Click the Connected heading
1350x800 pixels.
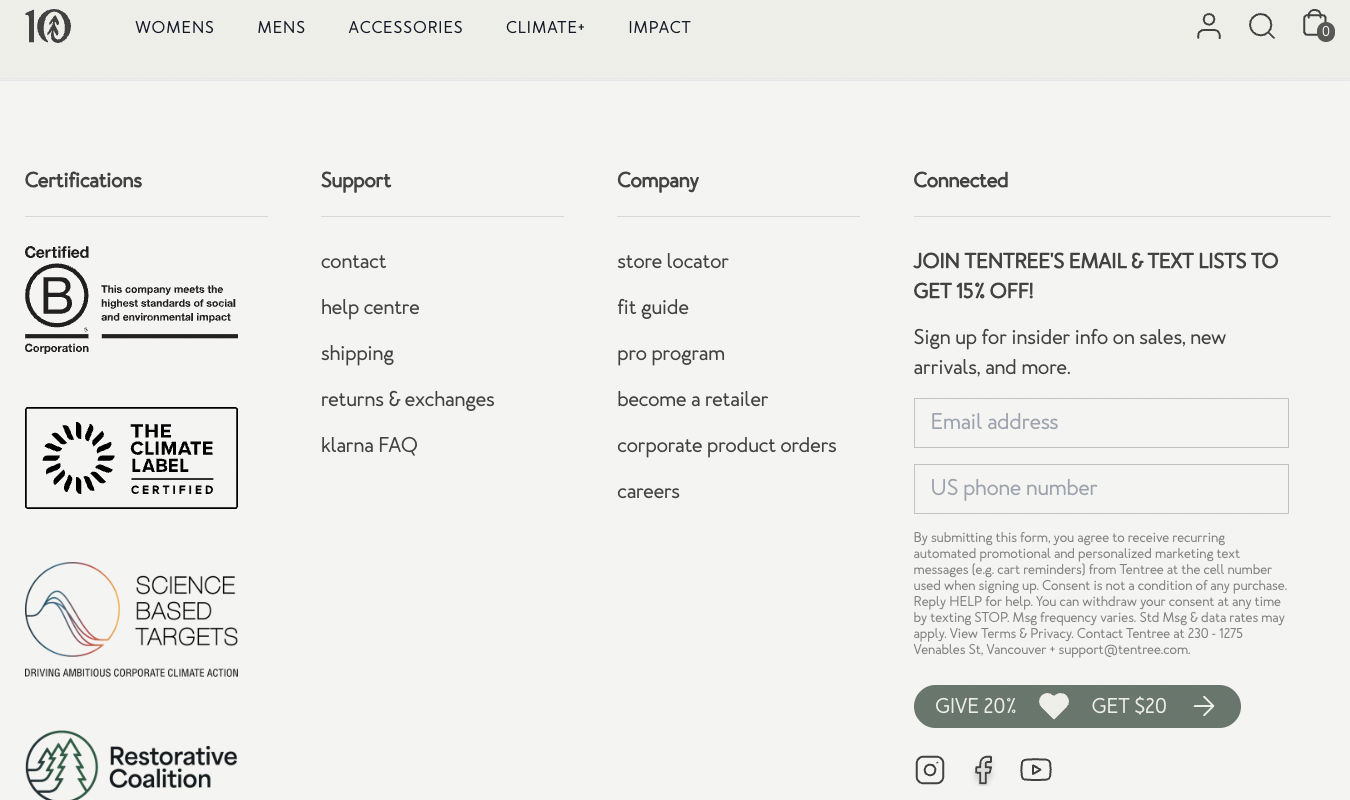click(x=961, y=180)
